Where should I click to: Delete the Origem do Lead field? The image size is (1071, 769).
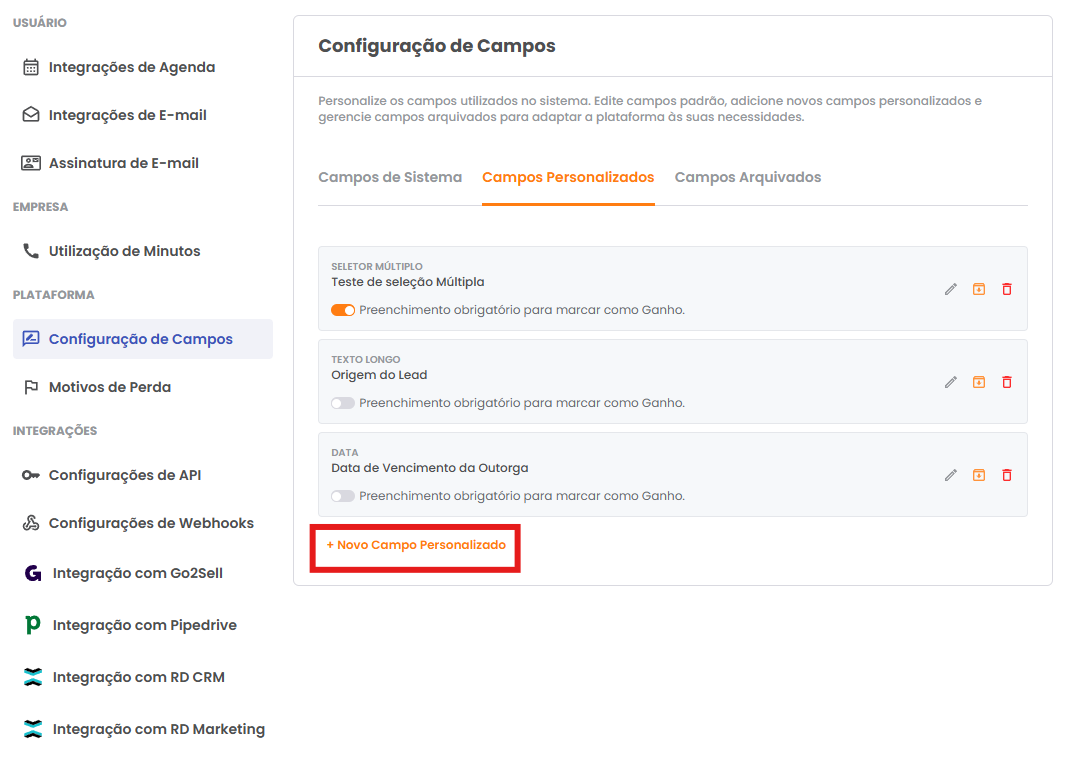click(1007, 382)
